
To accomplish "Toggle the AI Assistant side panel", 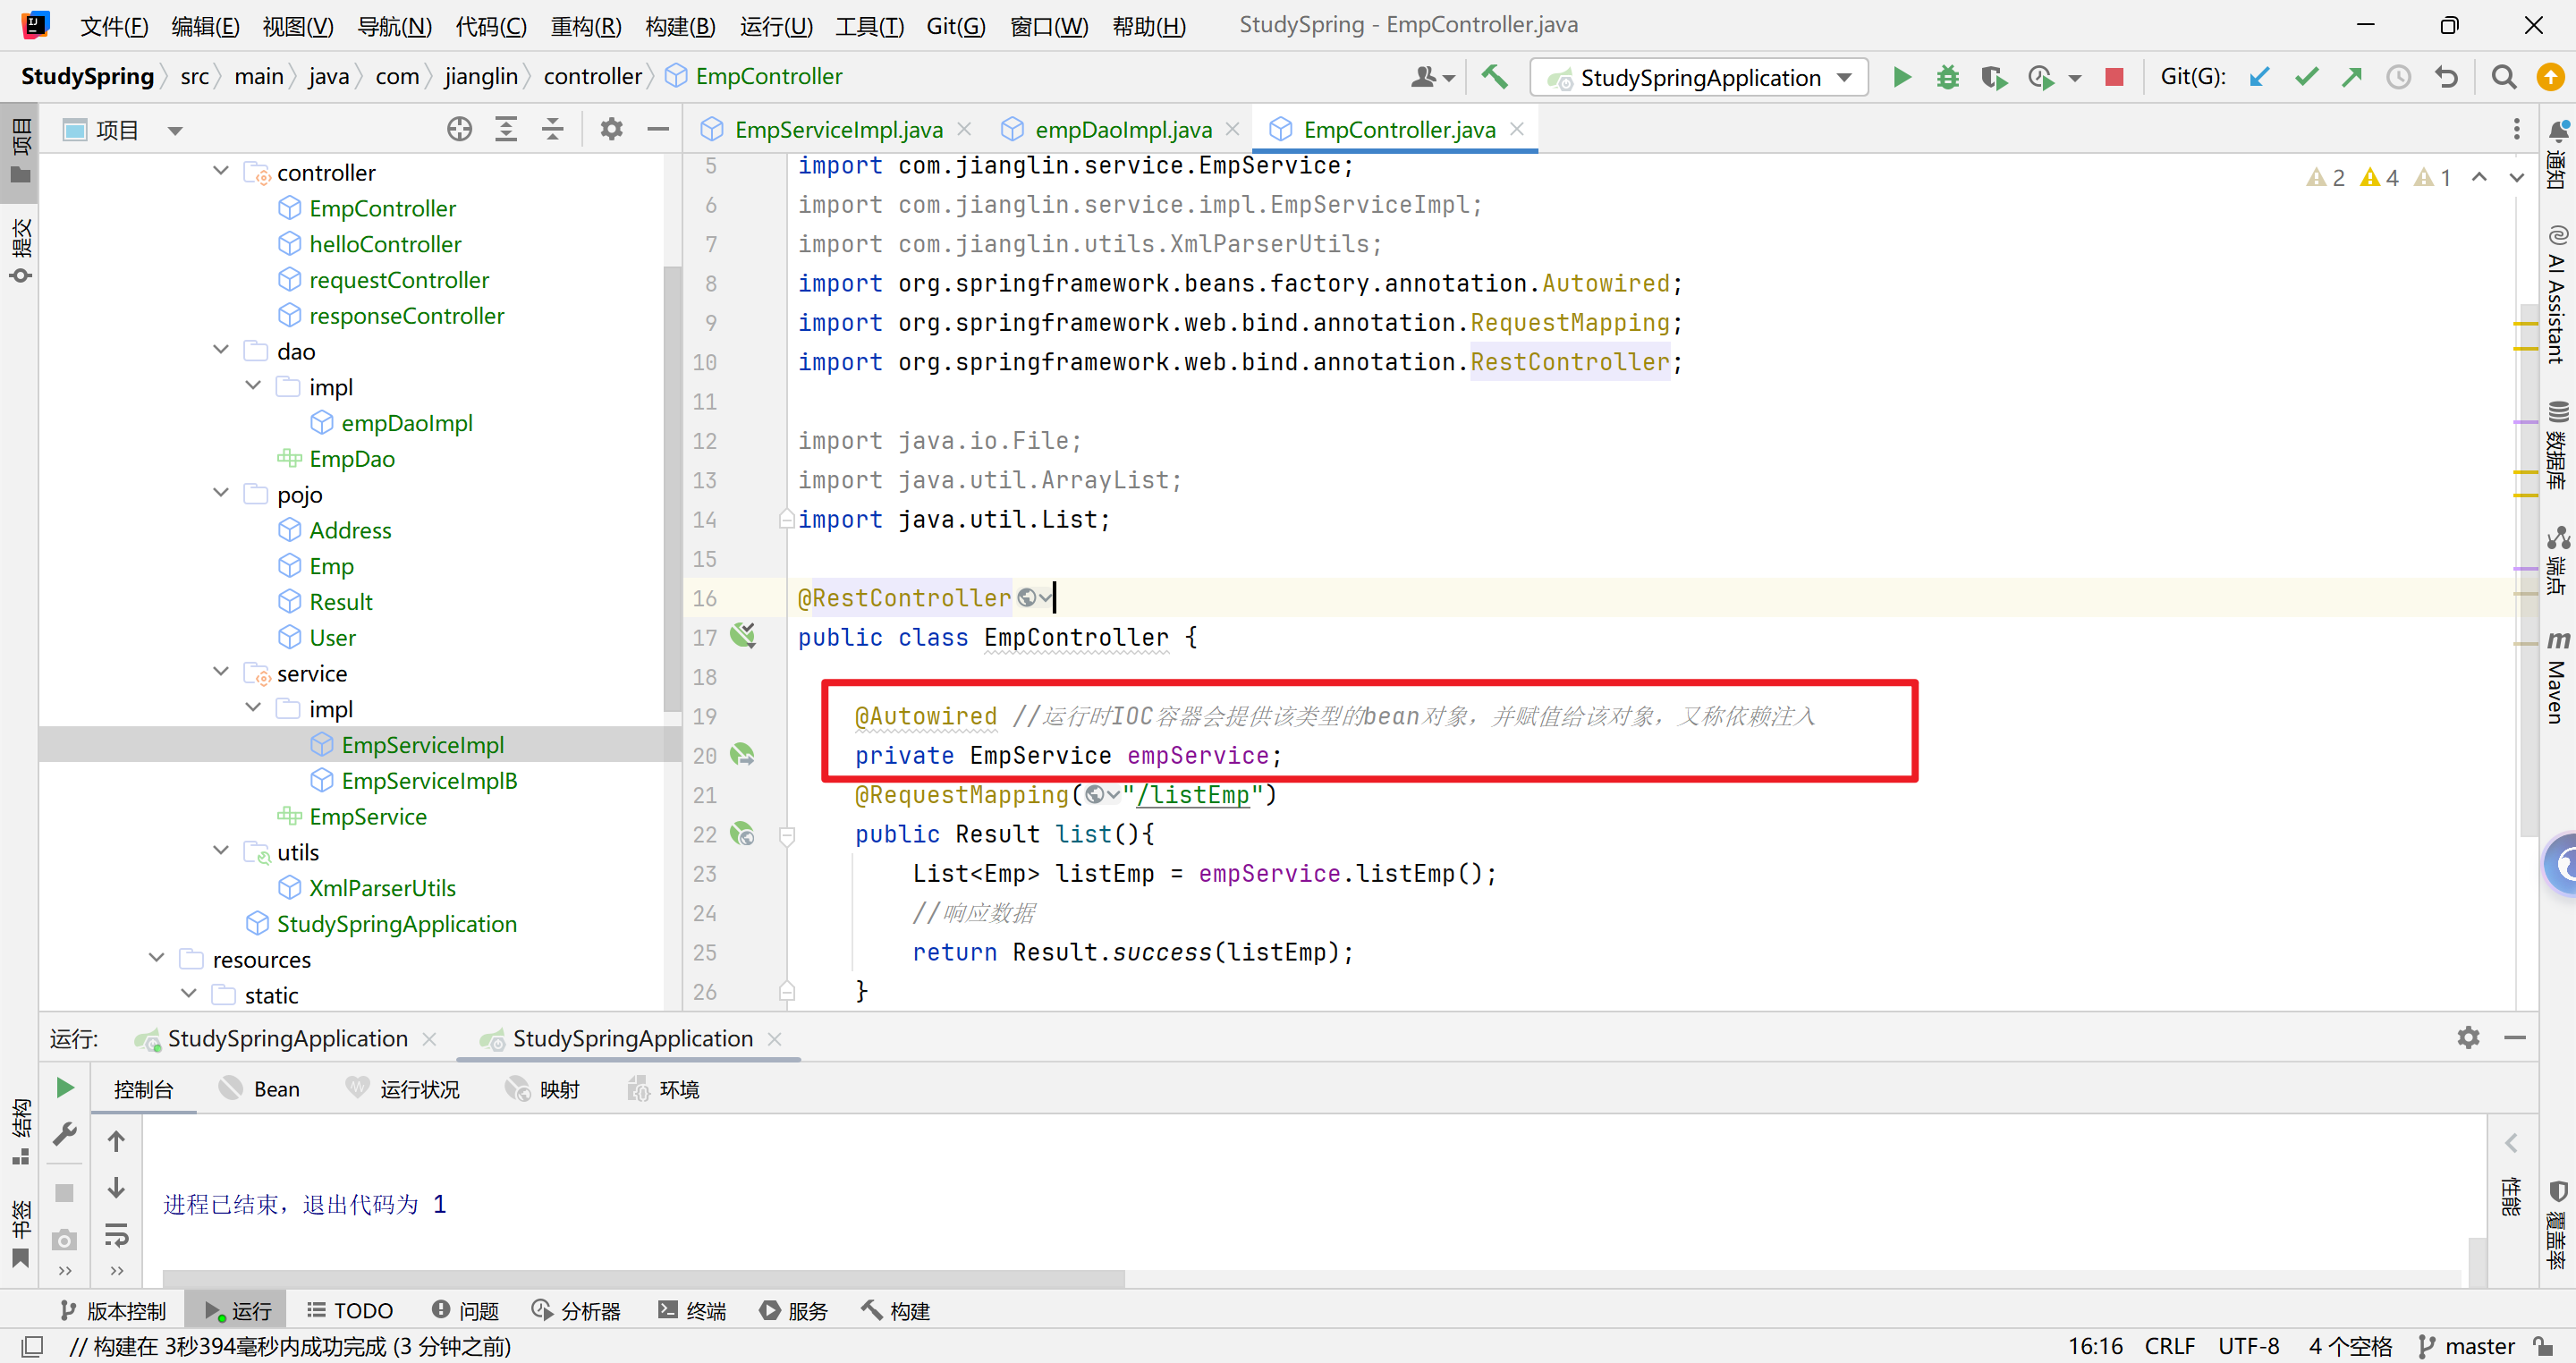I will pos(2557,295).
